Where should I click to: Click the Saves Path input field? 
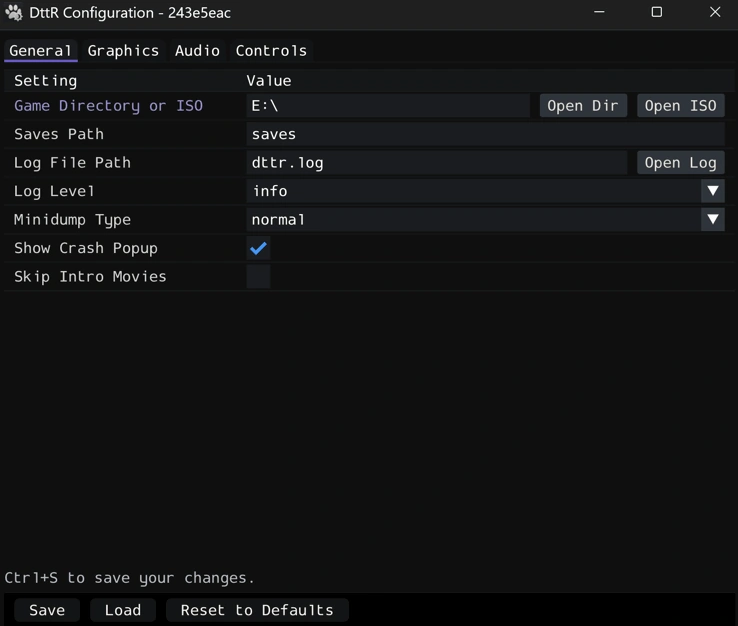(485, 134)
